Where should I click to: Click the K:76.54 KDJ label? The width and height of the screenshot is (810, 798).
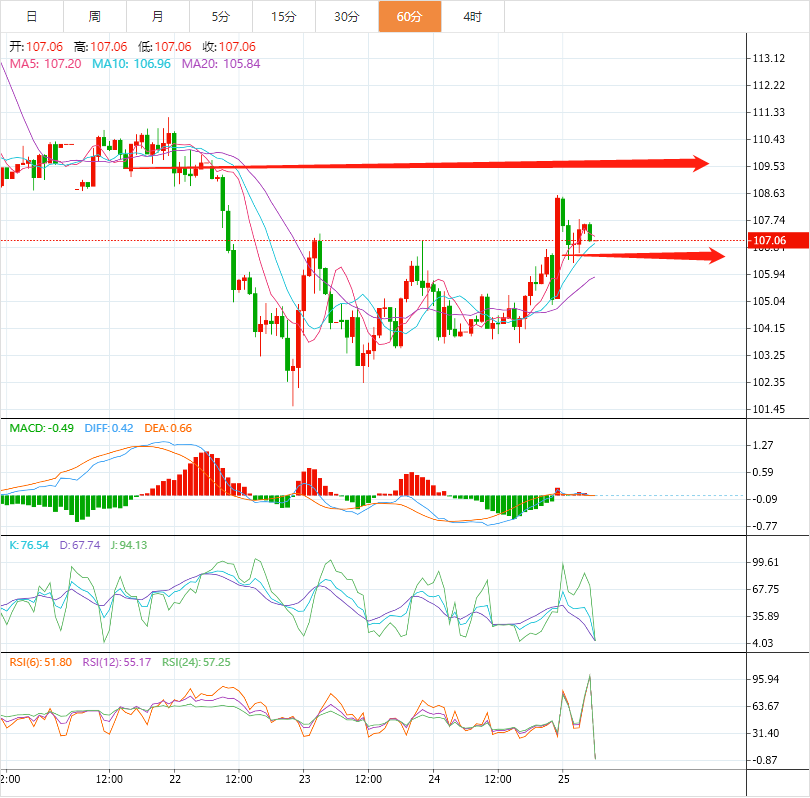(29, 545)
